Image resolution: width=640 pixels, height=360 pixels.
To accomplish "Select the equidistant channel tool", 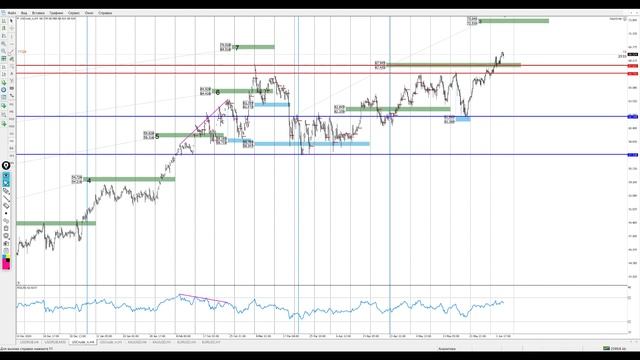I will 11,58.
